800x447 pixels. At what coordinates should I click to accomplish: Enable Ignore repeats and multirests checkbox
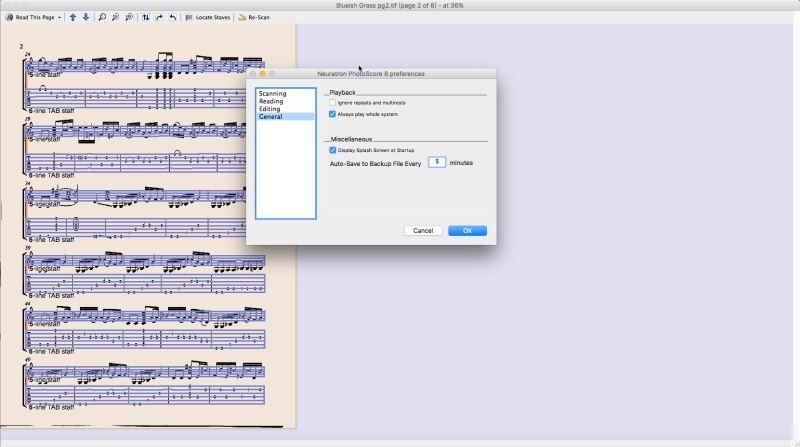click(333, 103)
